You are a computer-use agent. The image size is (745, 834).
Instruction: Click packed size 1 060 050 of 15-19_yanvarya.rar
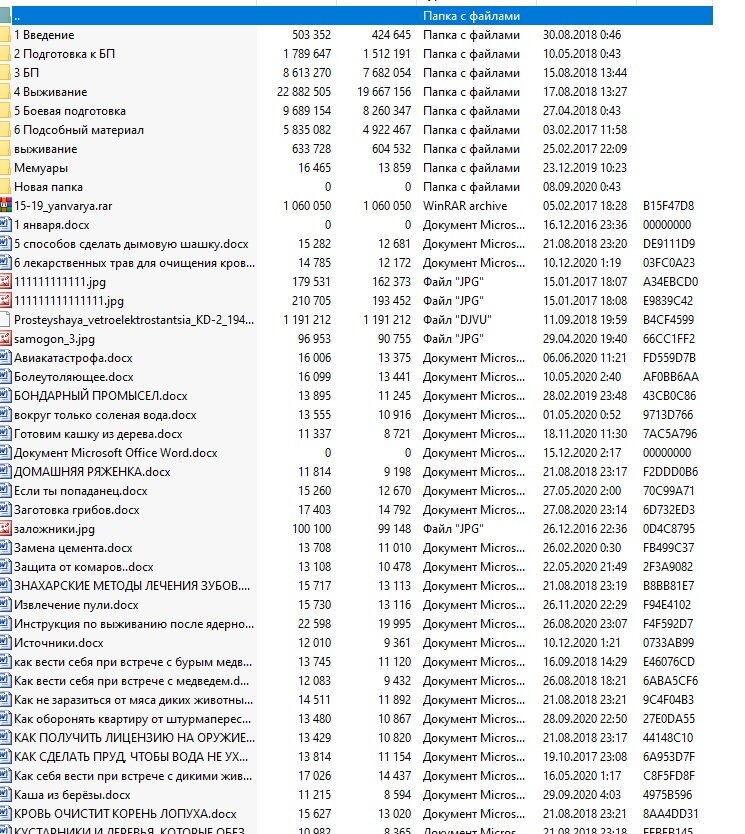(387, 206)
